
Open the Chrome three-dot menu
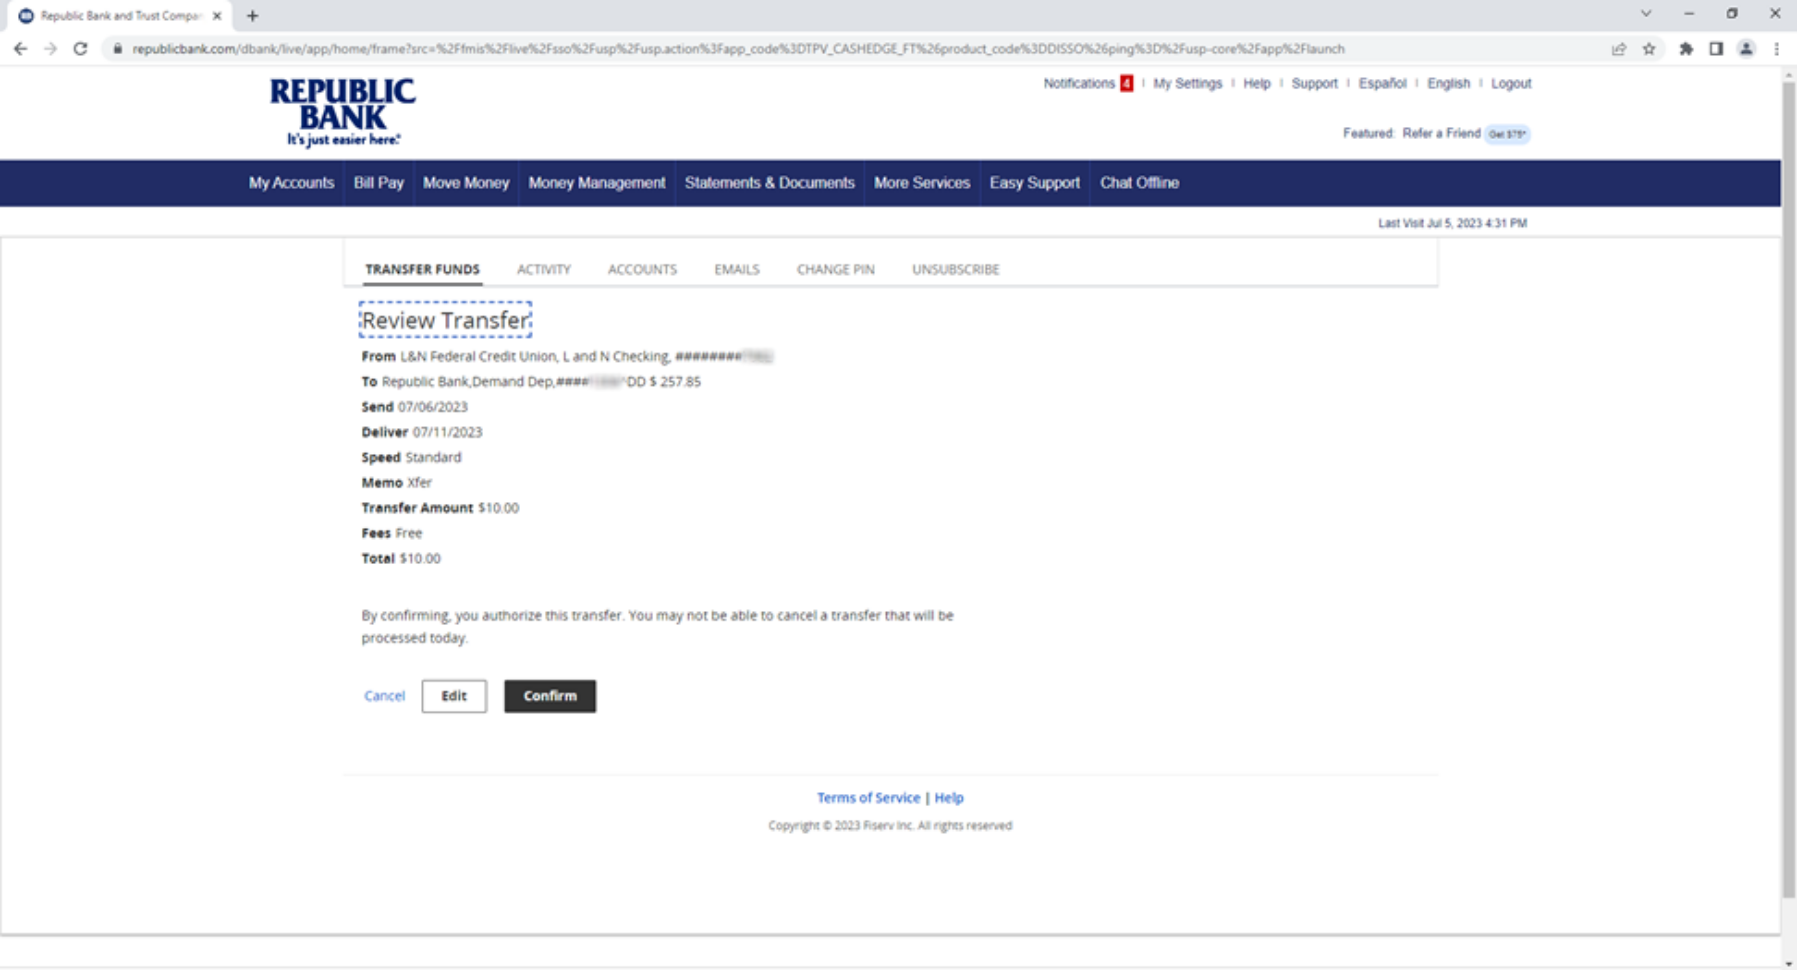(1776, 49)
